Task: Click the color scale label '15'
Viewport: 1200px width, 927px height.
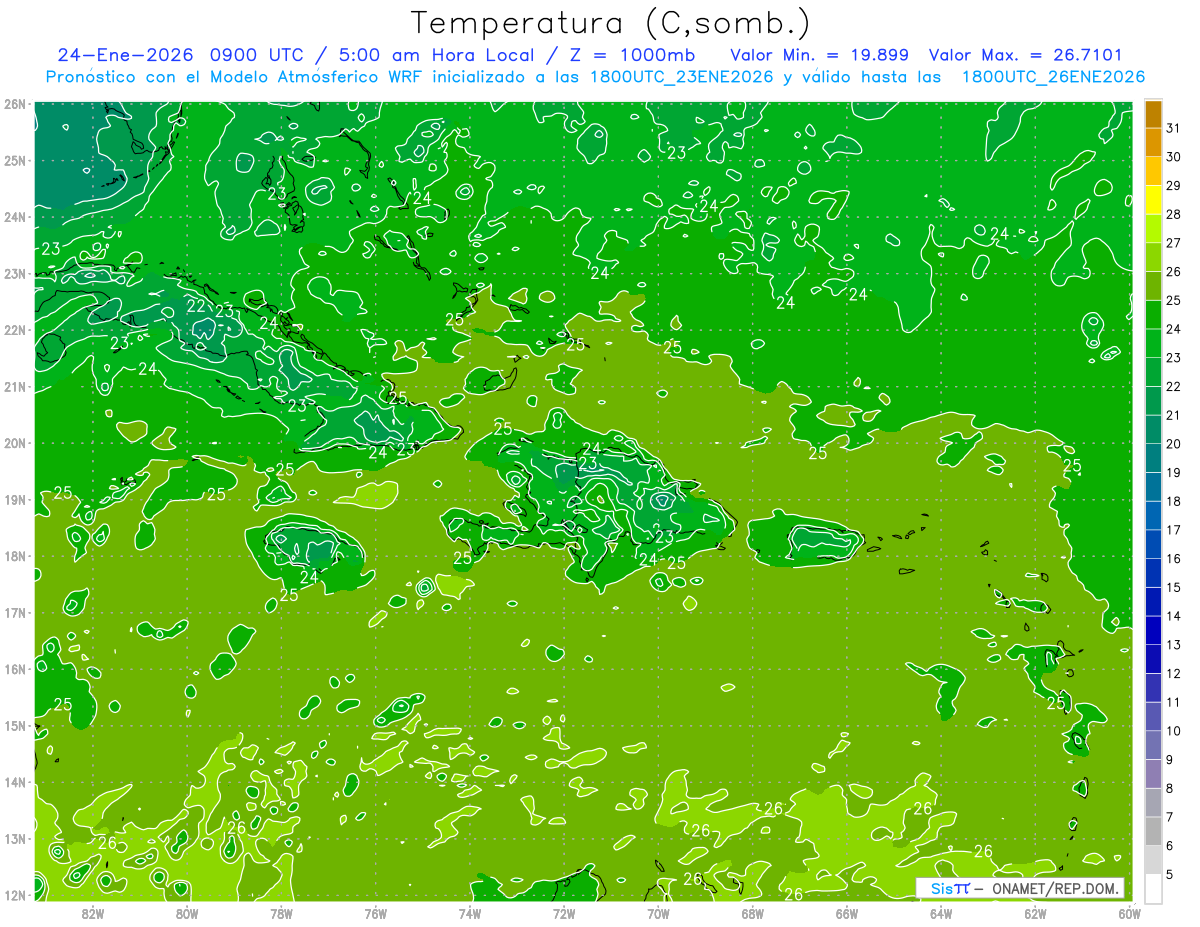Action: pos(1174,587)
